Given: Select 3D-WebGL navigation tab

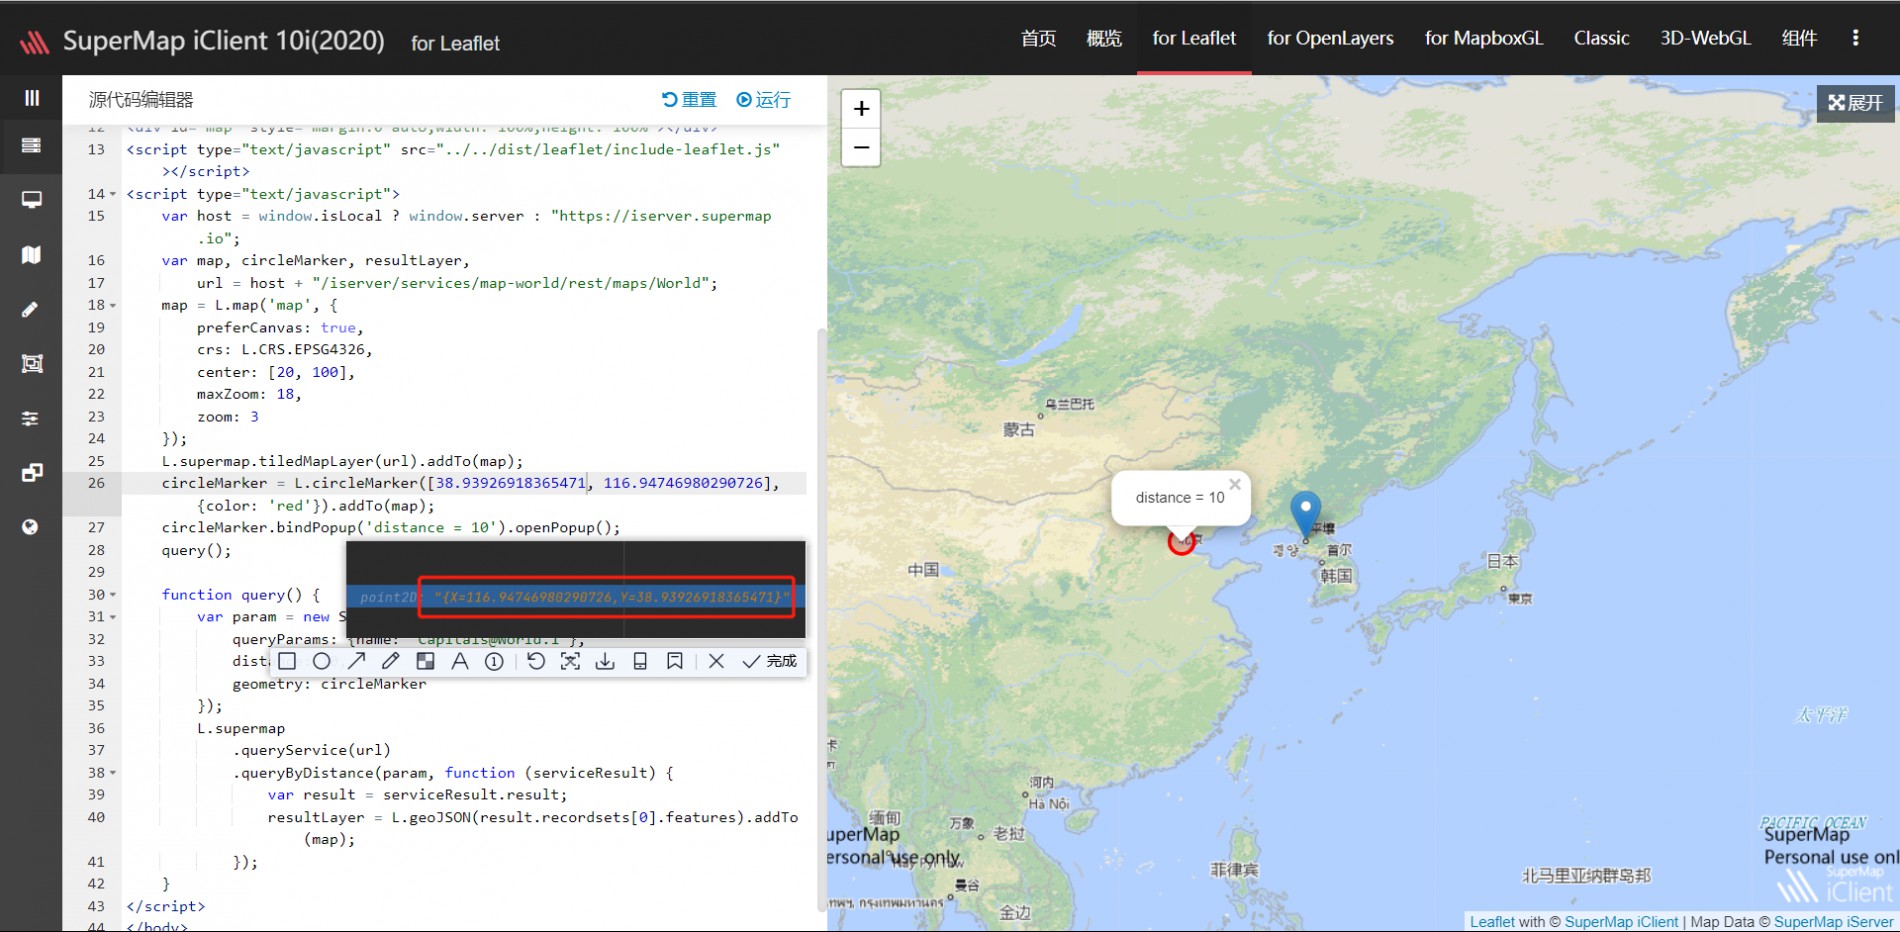Looking at the screenshot, I should 1705,38.
